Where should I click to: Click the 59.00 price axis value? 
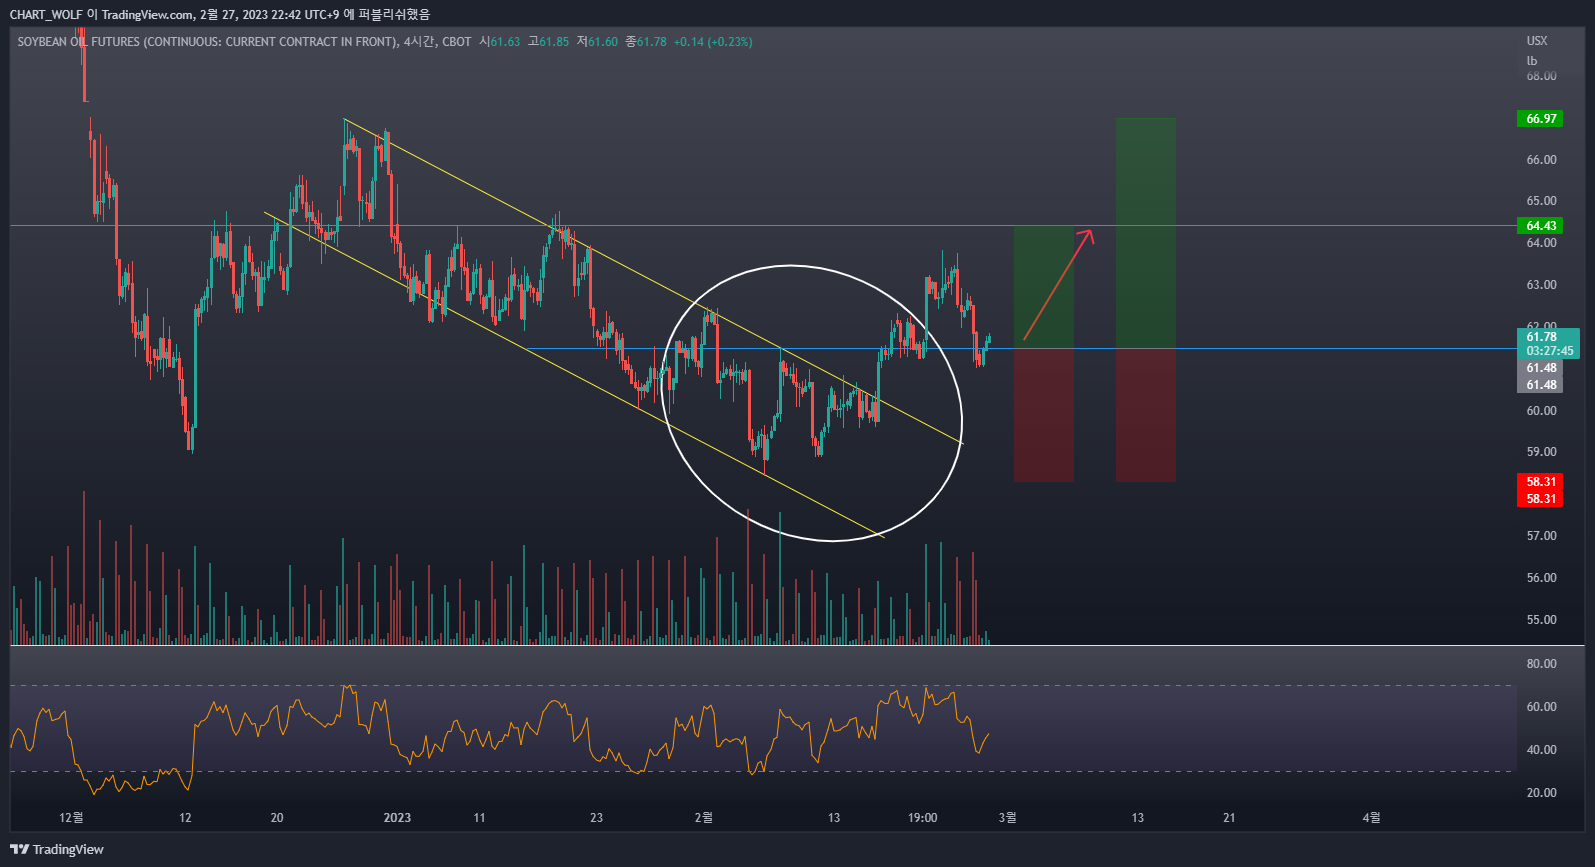pos(1541,452)
